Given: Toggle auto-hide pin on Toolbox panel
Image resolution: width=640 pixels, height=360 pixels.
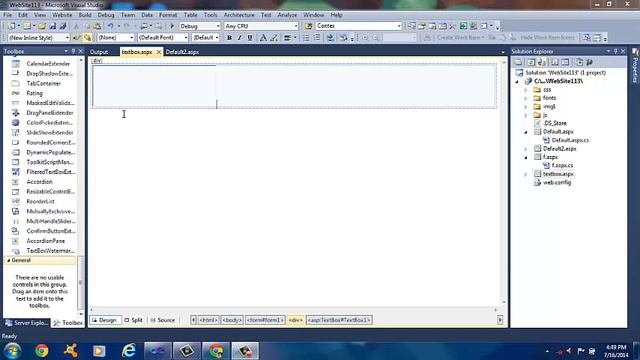Looking at the screenshot, I should (73, 51).
